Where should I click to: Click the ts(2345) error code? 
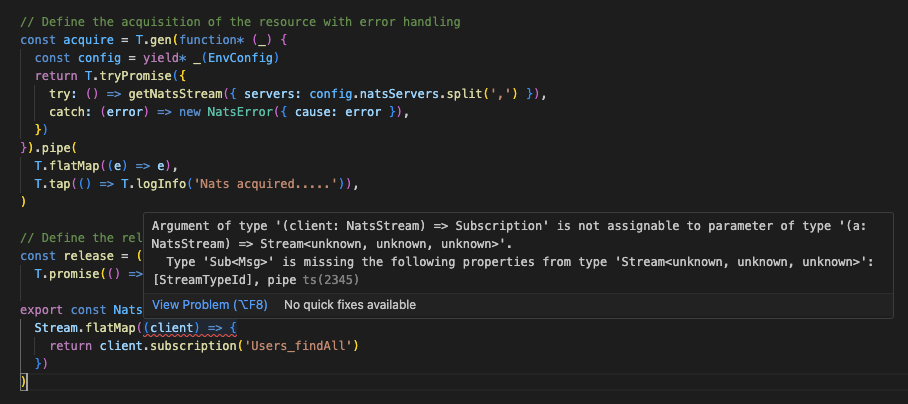coord(331,280)
